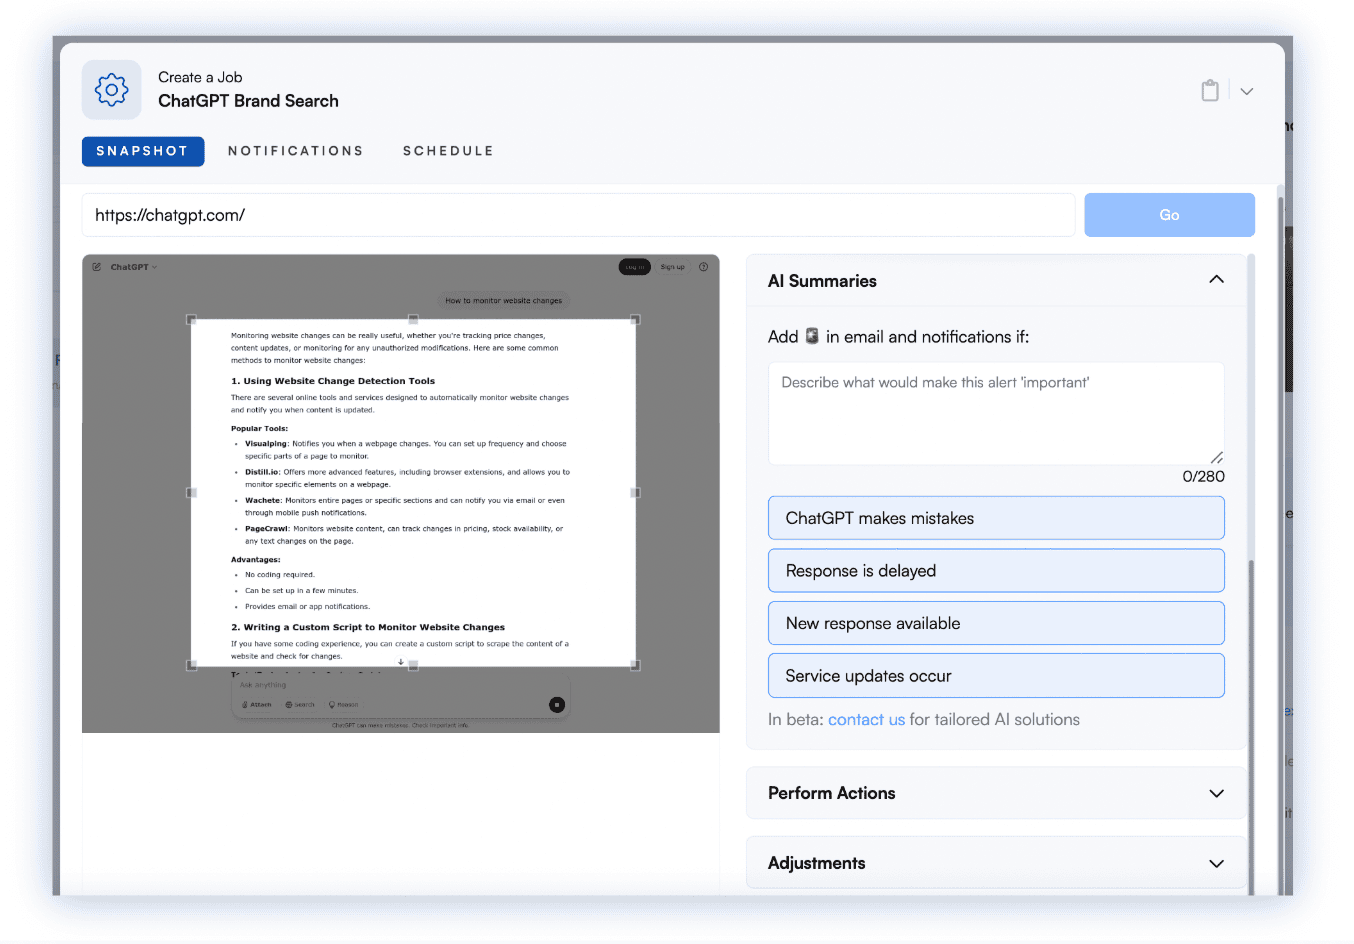Click the top-left selection handle

tap(191, 320)
